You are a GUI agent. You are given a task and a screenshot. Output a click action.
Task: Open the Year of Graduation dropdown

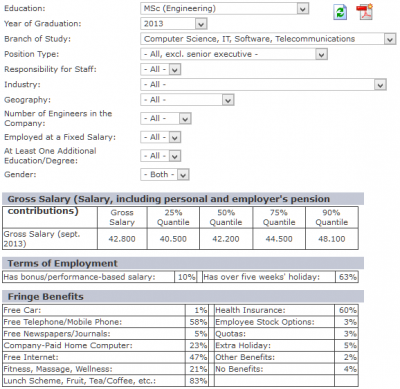(174, 24)
